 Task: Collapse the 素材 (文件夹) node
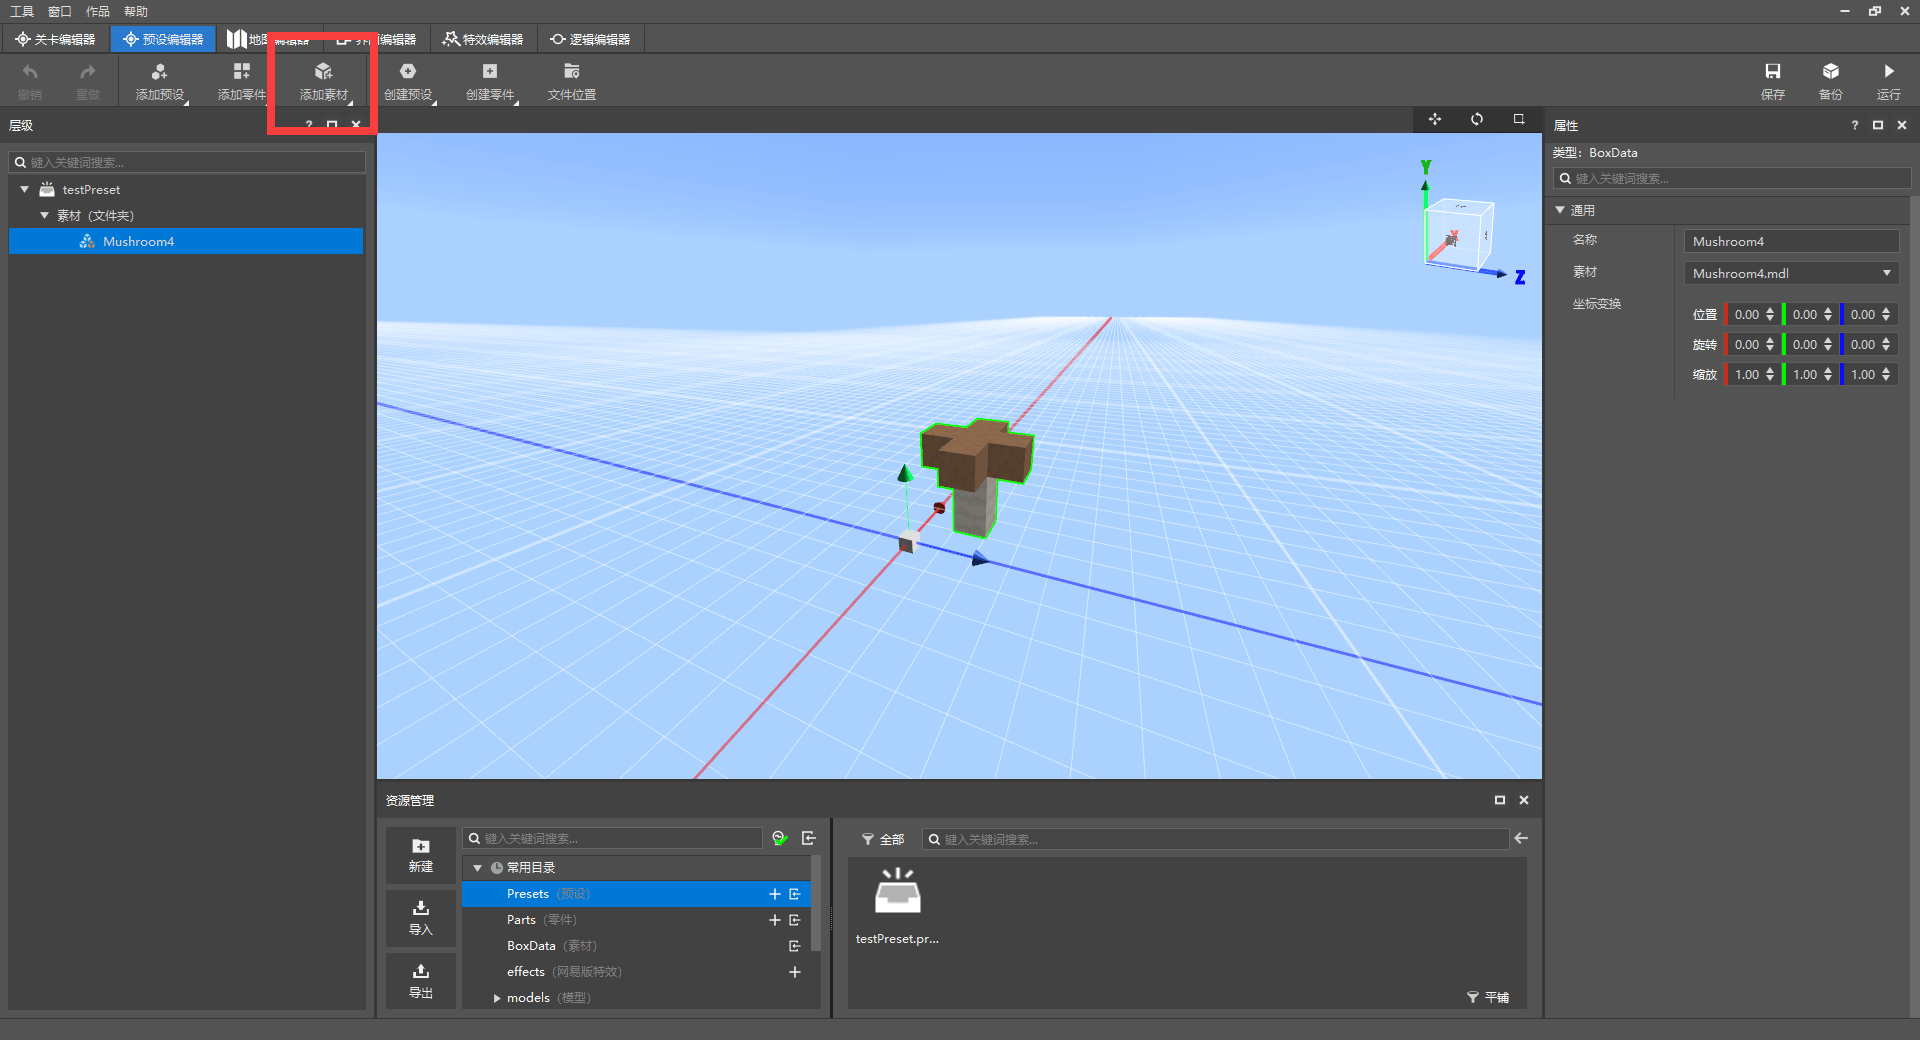[44, 215]
